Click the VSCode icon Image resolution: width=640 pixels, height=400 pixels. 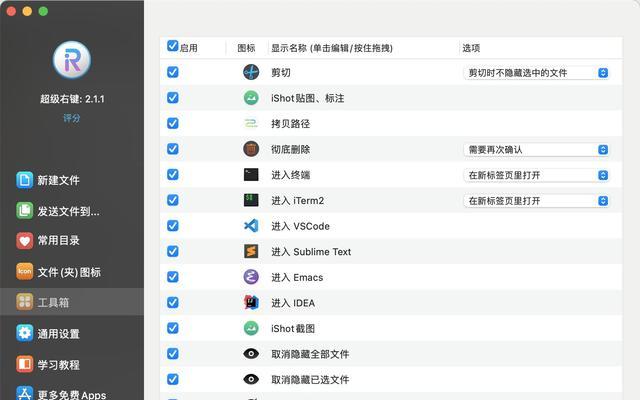click(251, 226)
